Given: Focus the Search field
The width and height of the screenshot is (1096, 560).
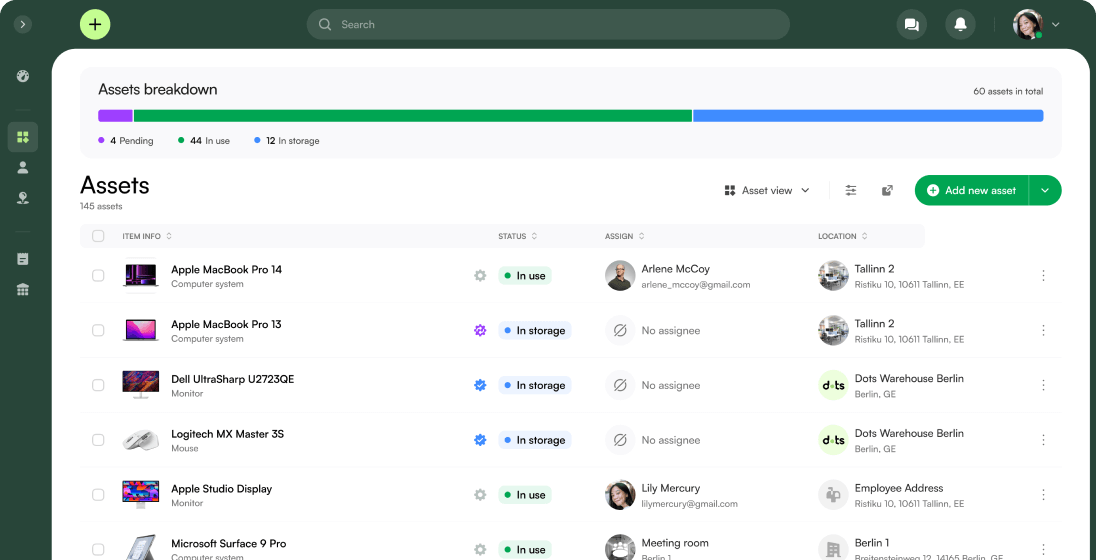Looking at the screenshot, I should [x=548, y=24].
